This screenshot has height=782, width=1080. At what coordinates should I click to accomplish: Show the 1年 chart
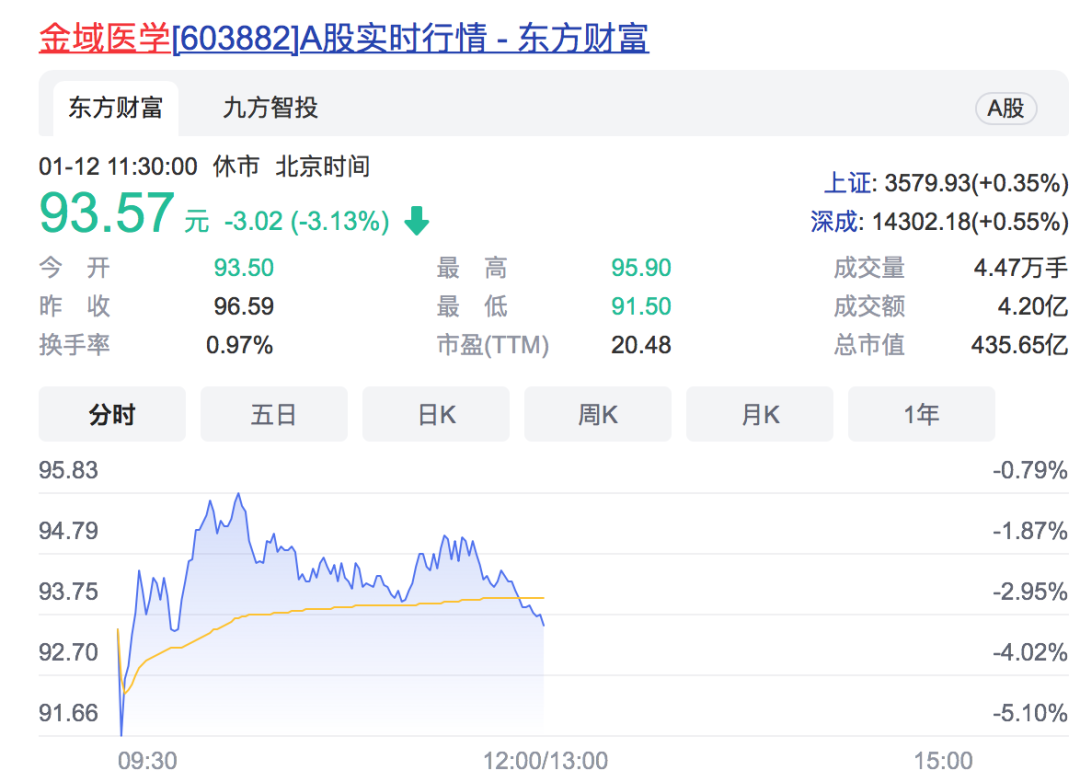[922, 414]
